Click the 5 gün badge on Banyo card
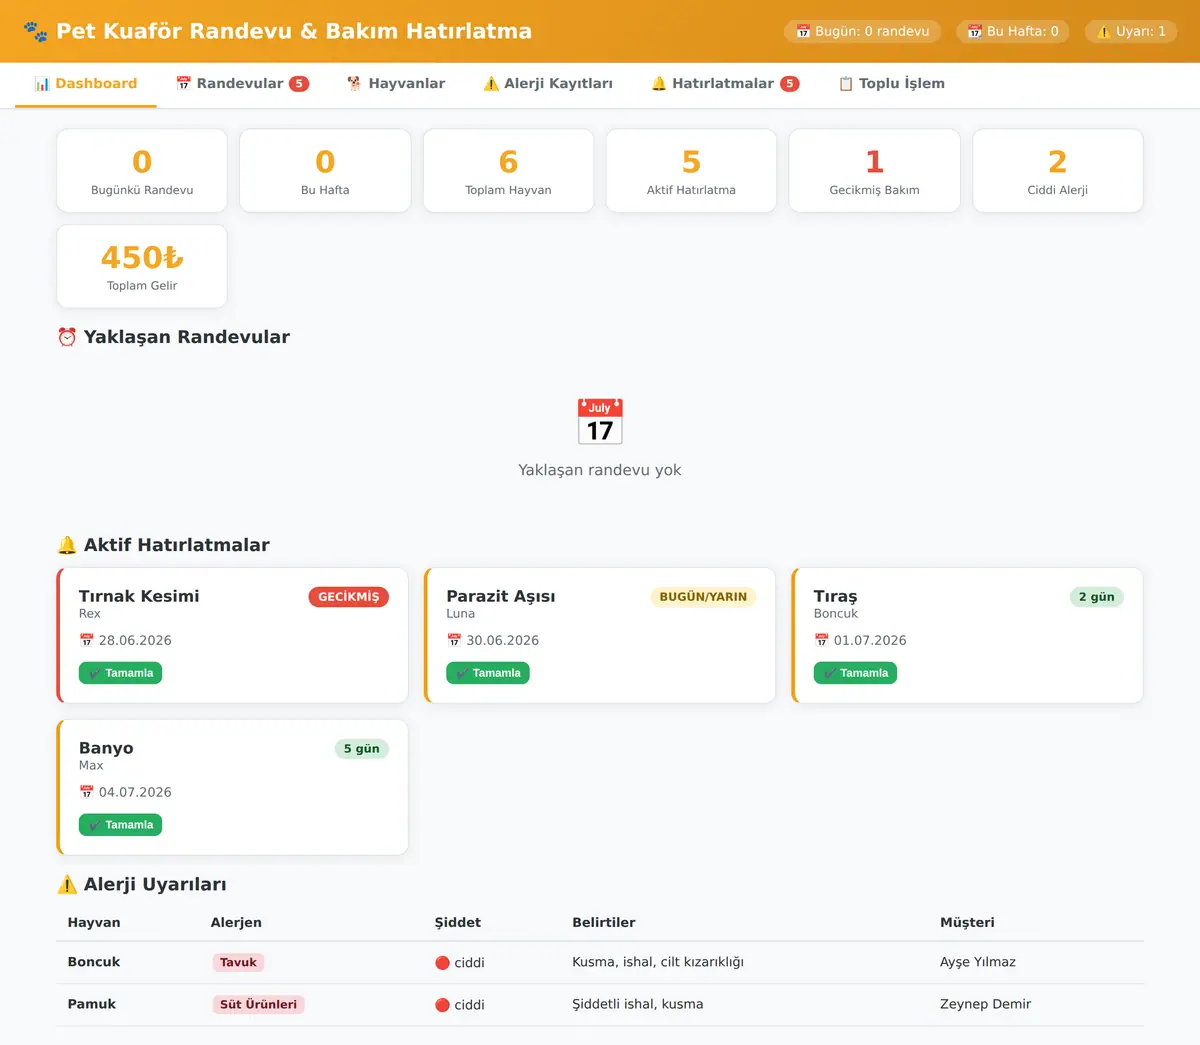The image size is (1200, 1045). tap(361, 749)
